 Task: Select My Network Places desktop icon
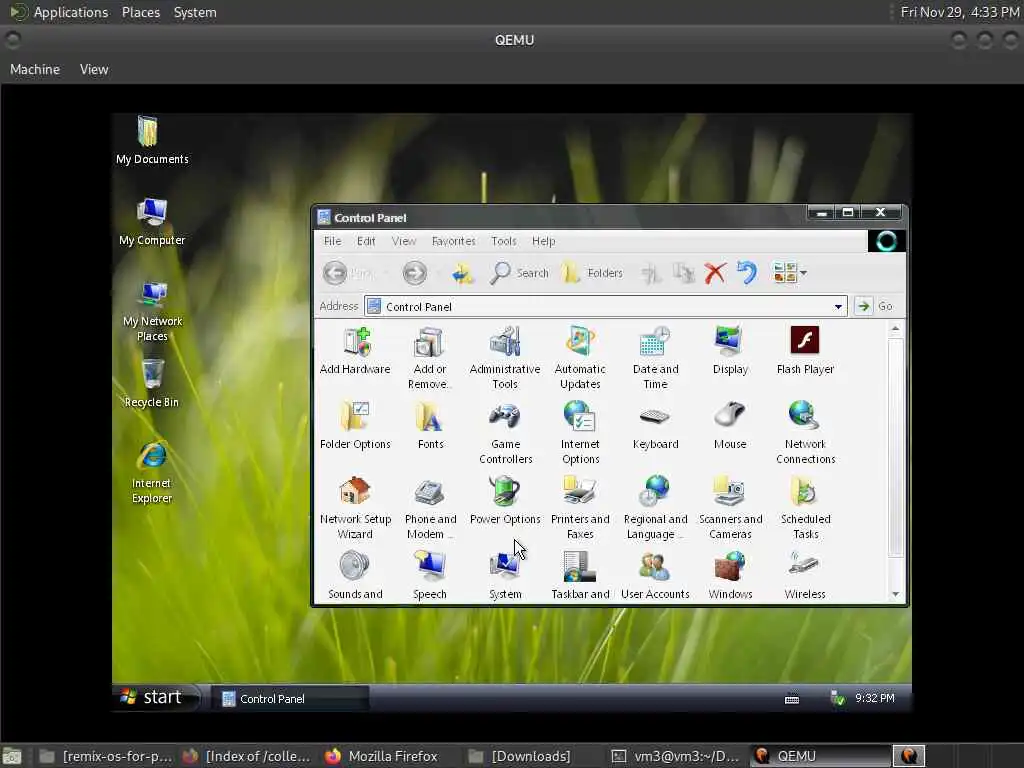(152, 311)
